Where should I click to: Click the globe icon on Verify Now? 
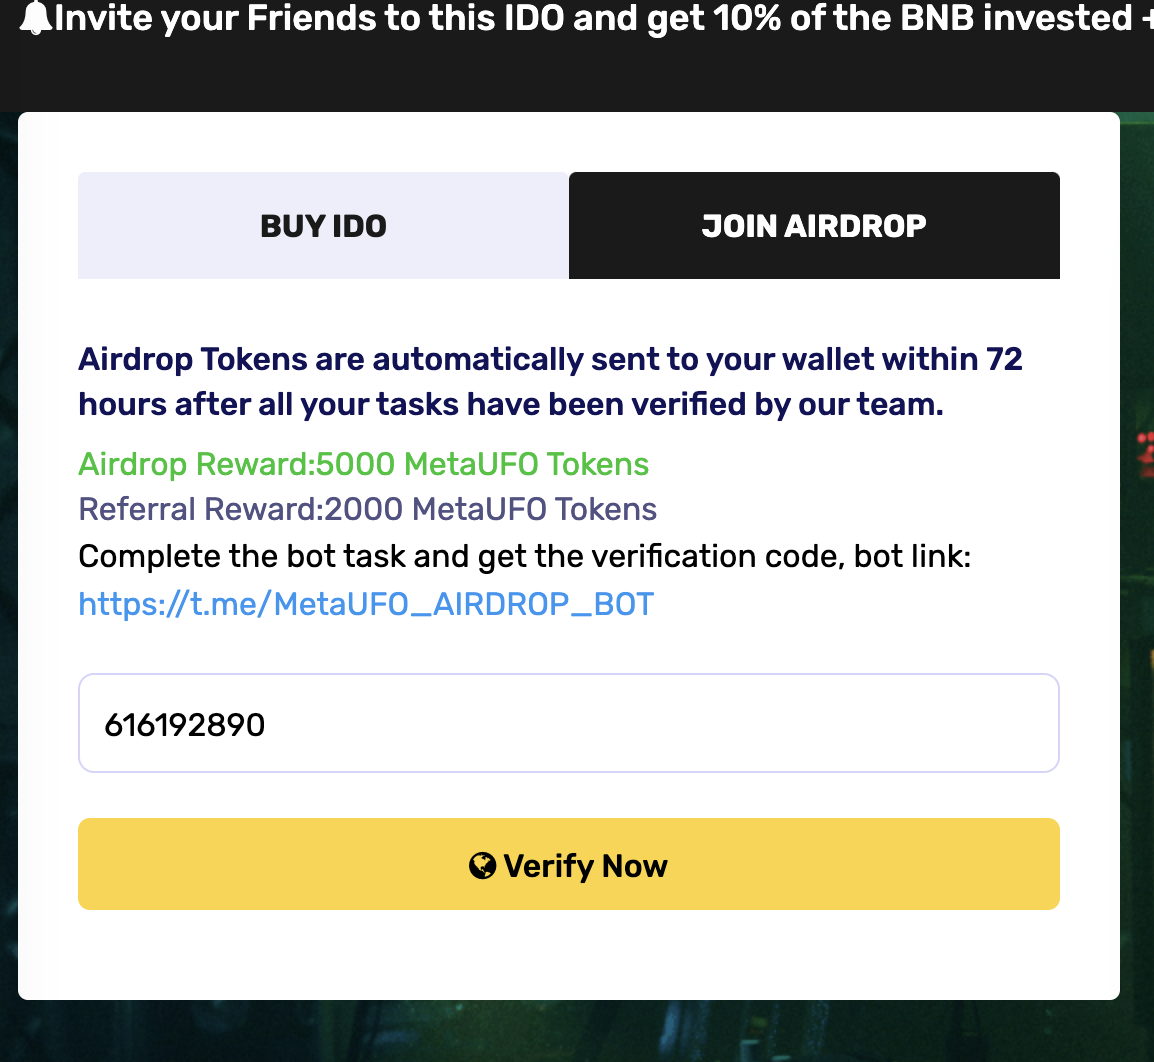point(482,865)
